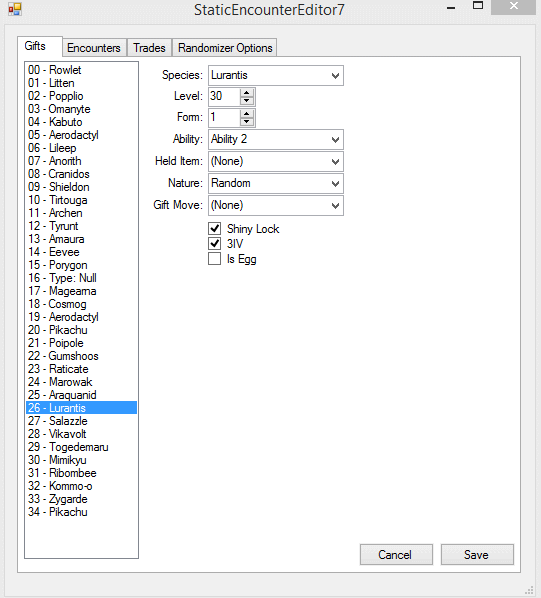Minimize the StaticEncounterEditor7 window
This screenshot has height=598, width=541.
(x=451, y=8)
